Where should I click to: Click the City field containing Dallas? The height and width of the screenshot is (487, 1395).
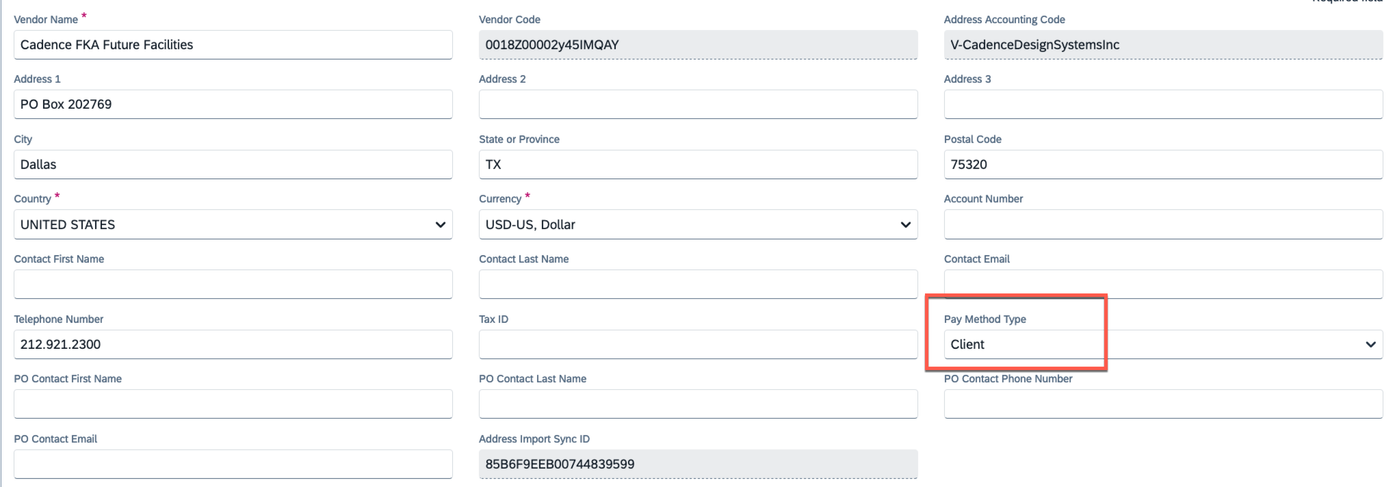point(233,164)
